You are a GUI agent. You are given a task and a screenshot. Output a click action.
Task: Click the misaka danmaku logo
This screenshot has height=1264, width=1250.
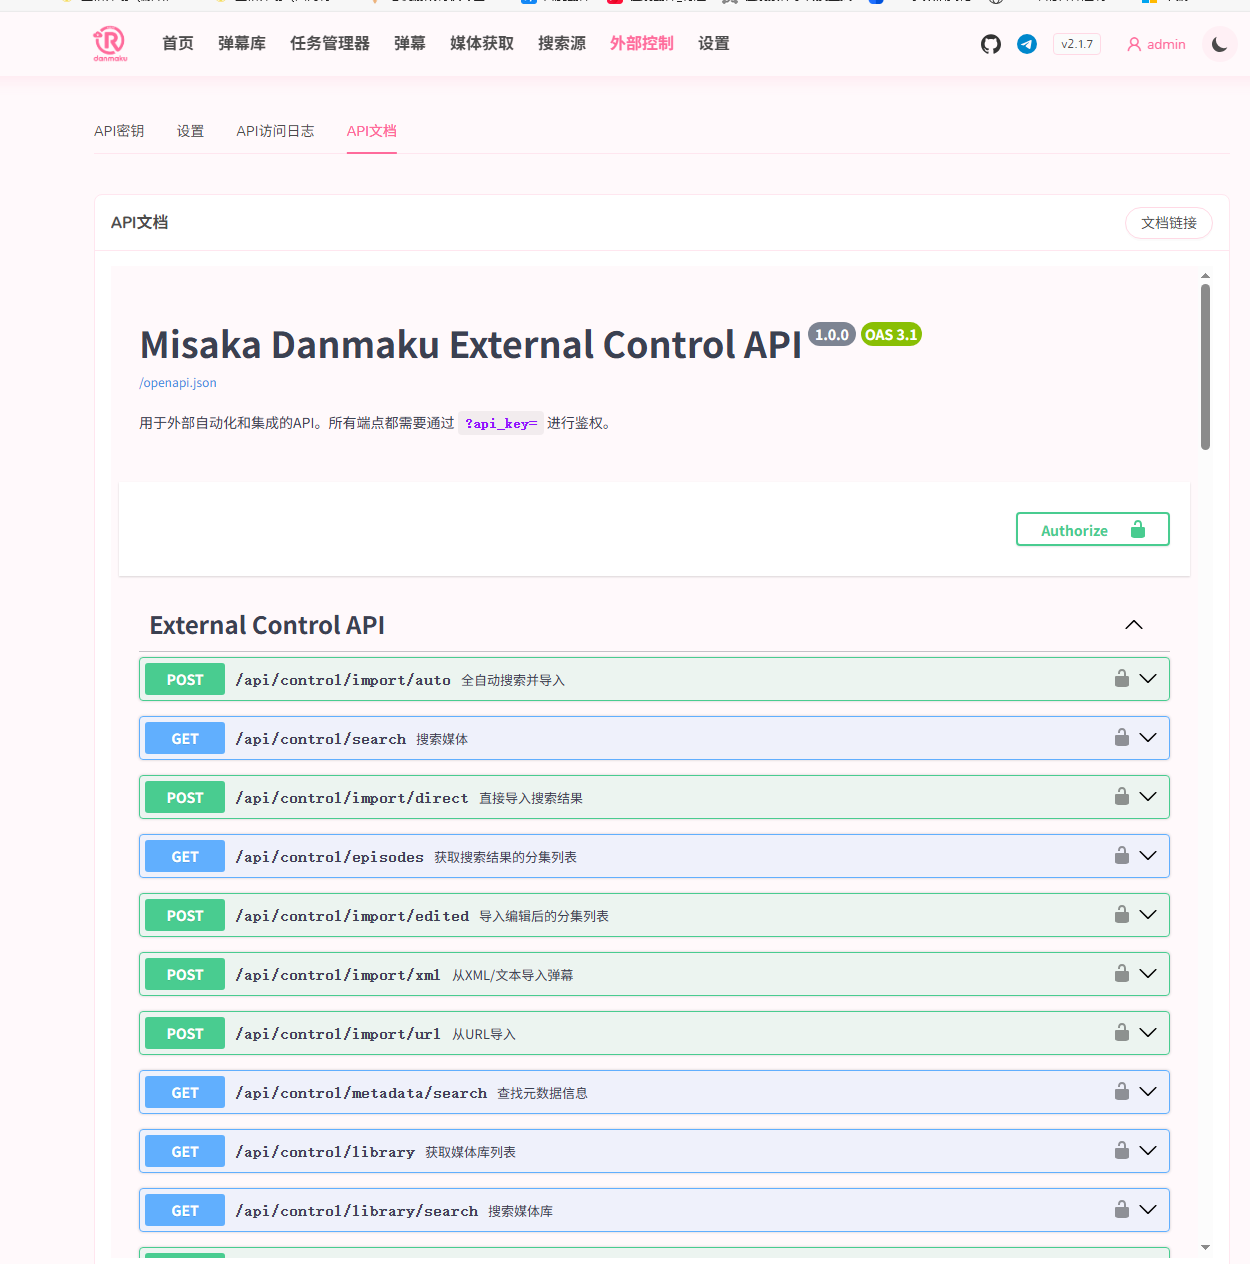pos(110,43)
